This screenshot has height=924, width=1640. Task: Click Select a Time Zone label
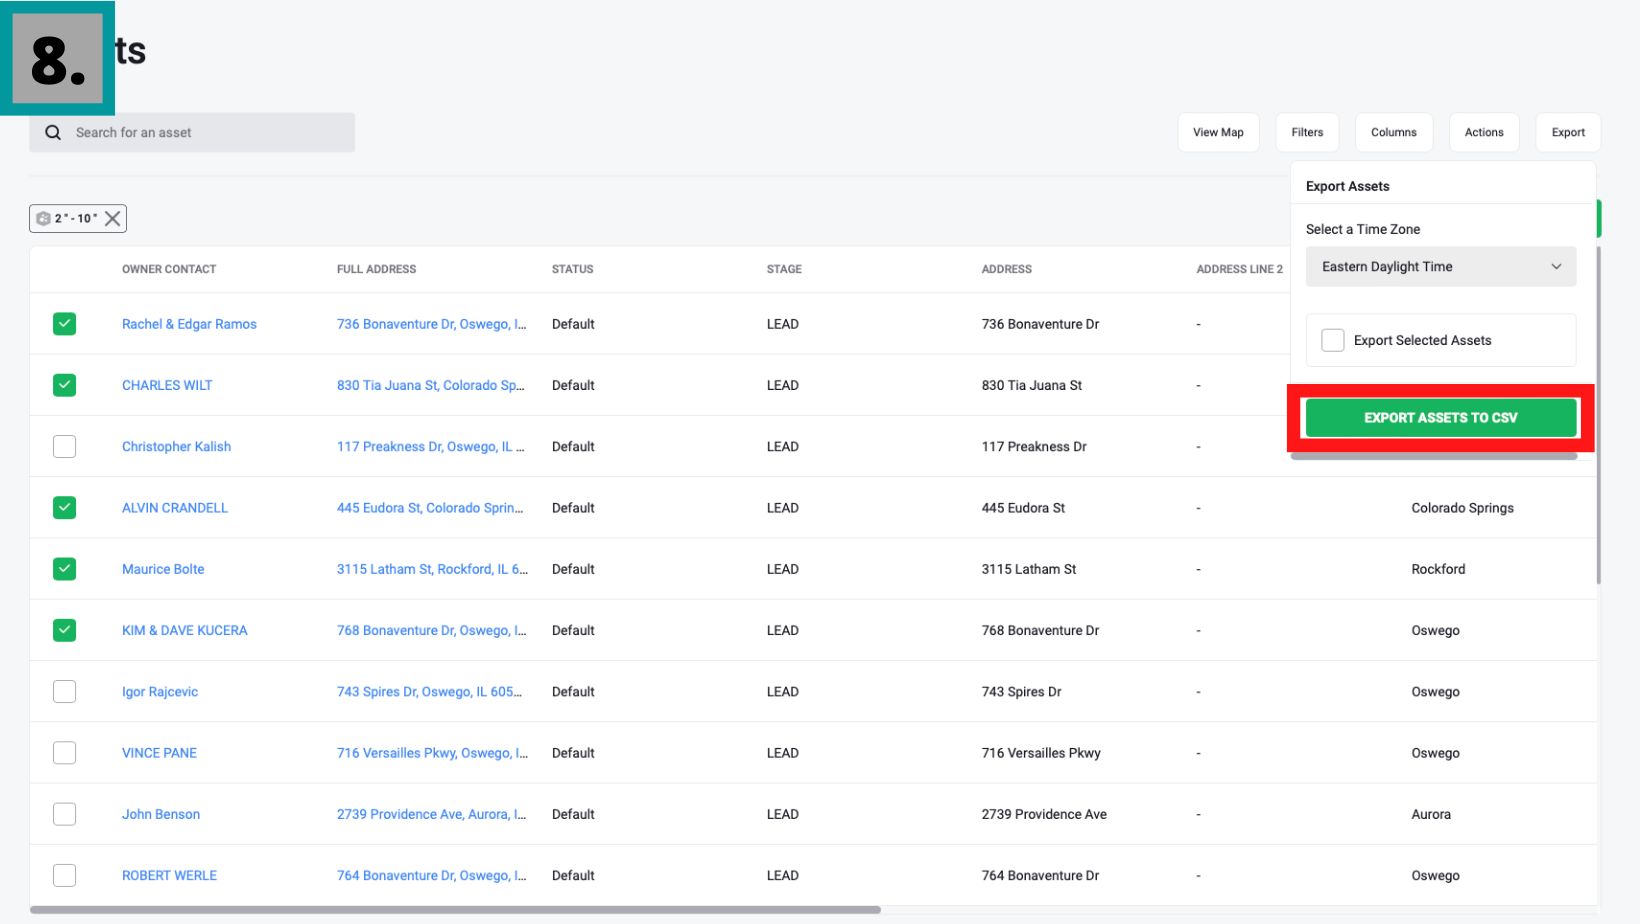(x=1363, y=229)
